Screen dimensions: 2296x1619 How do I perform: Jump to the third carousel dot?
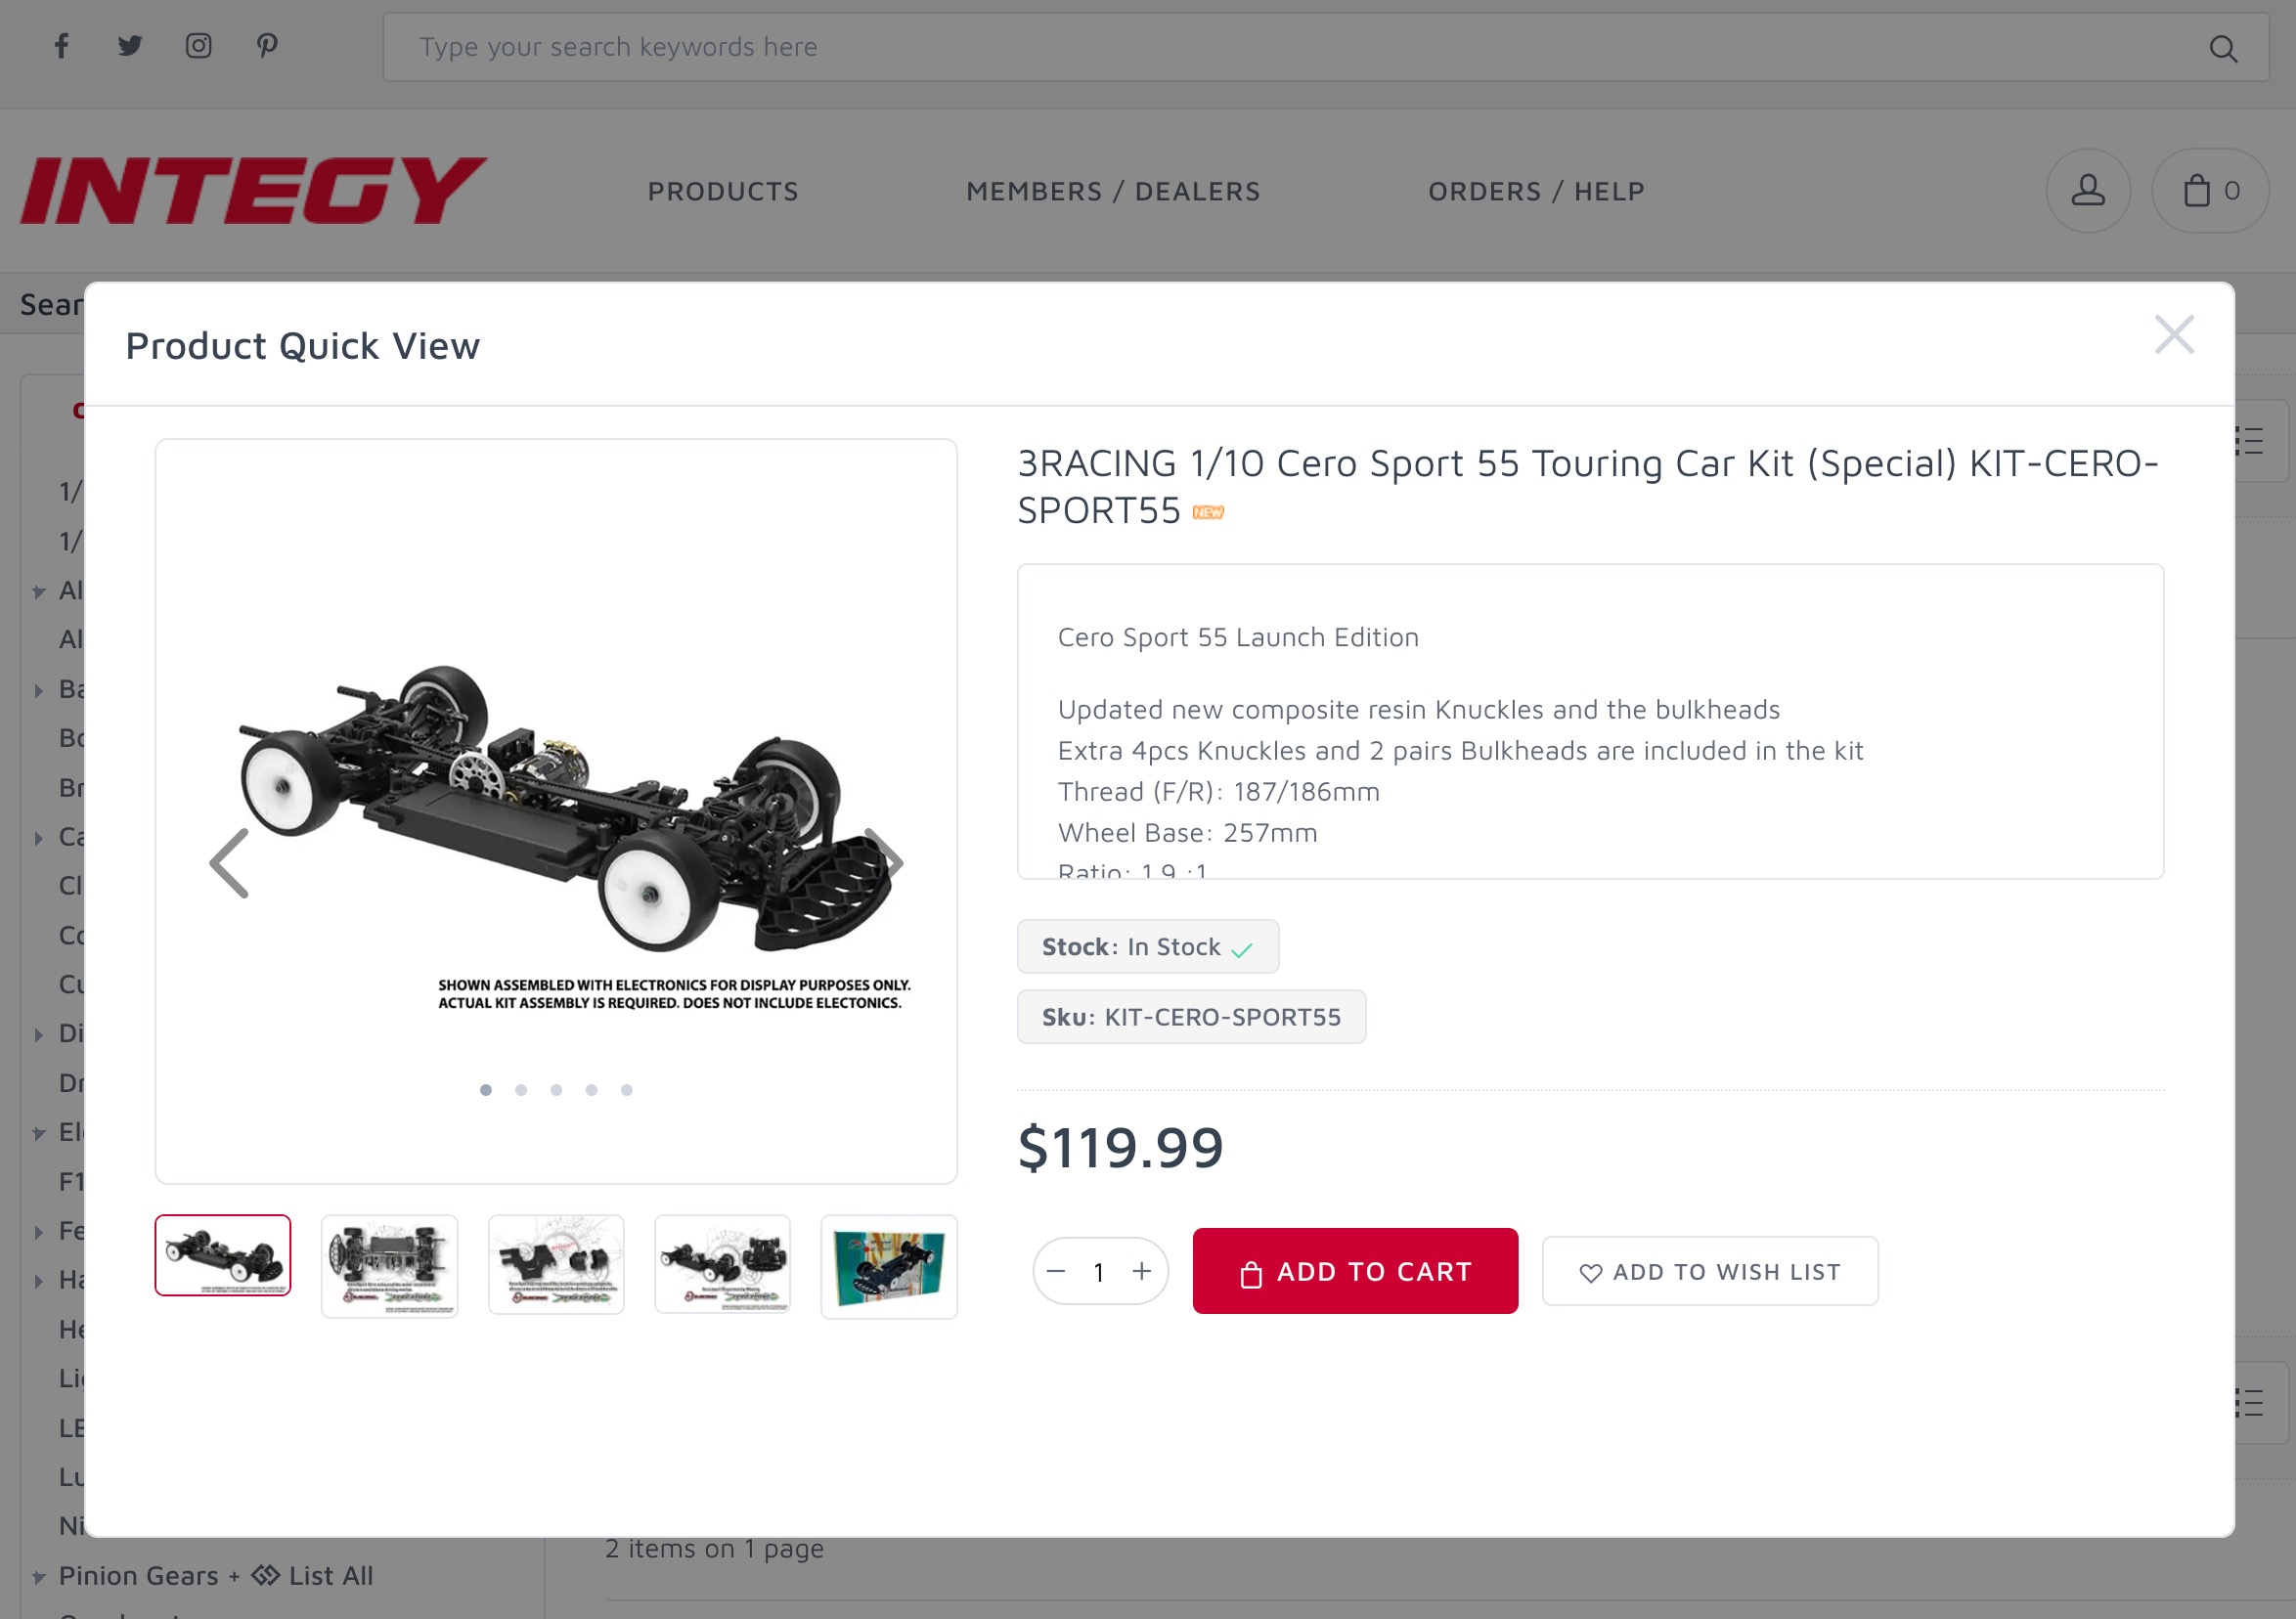tap(556, 1090)
